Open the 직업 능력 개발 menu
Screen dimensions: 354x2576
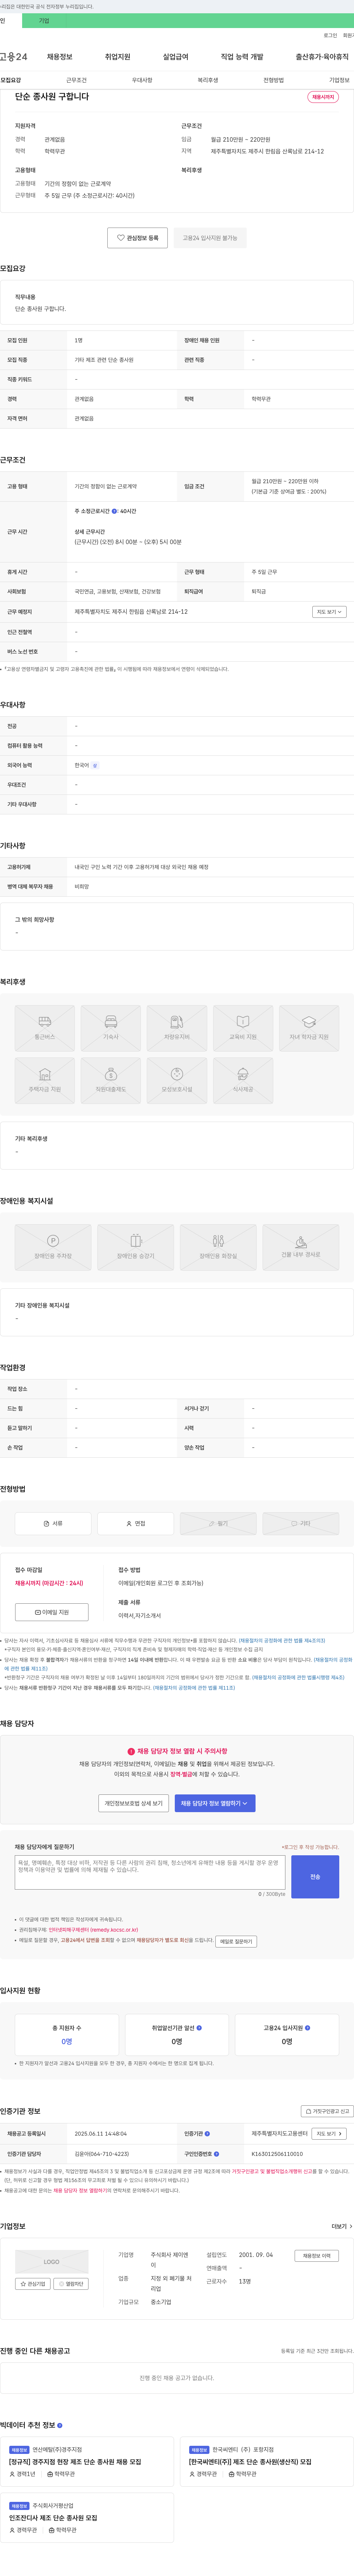click(242, 57)
